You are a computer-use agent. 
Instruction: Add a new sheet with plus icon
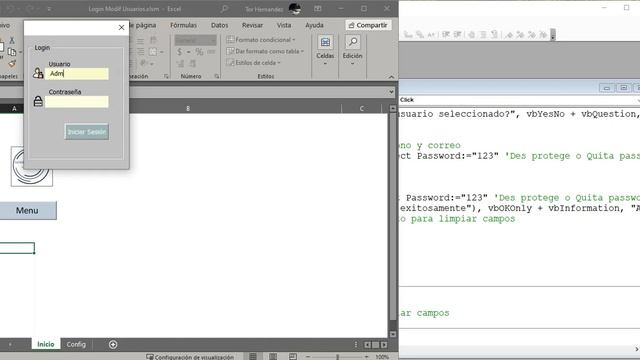point(113,344)
